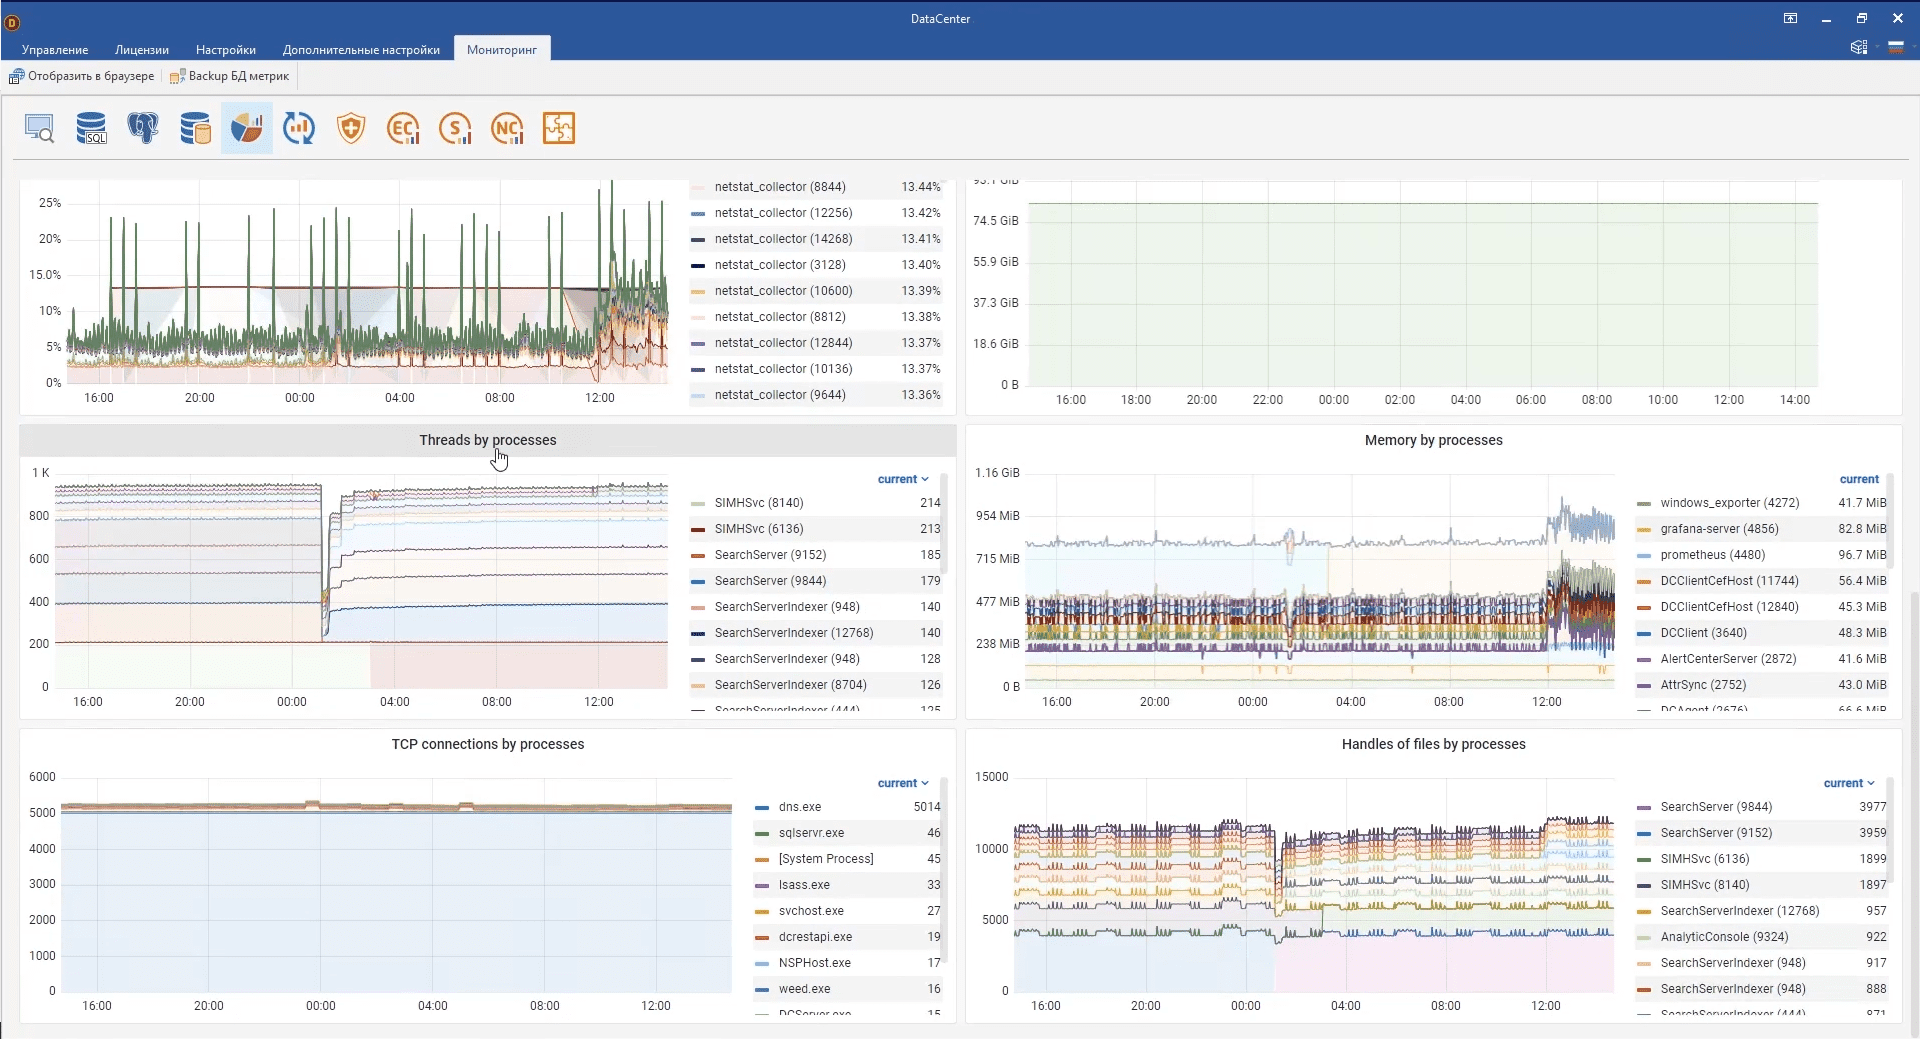
Task: Toggle netstat_collector (9644) legend series
Action: pyautogui.click(x=780, y=395)
